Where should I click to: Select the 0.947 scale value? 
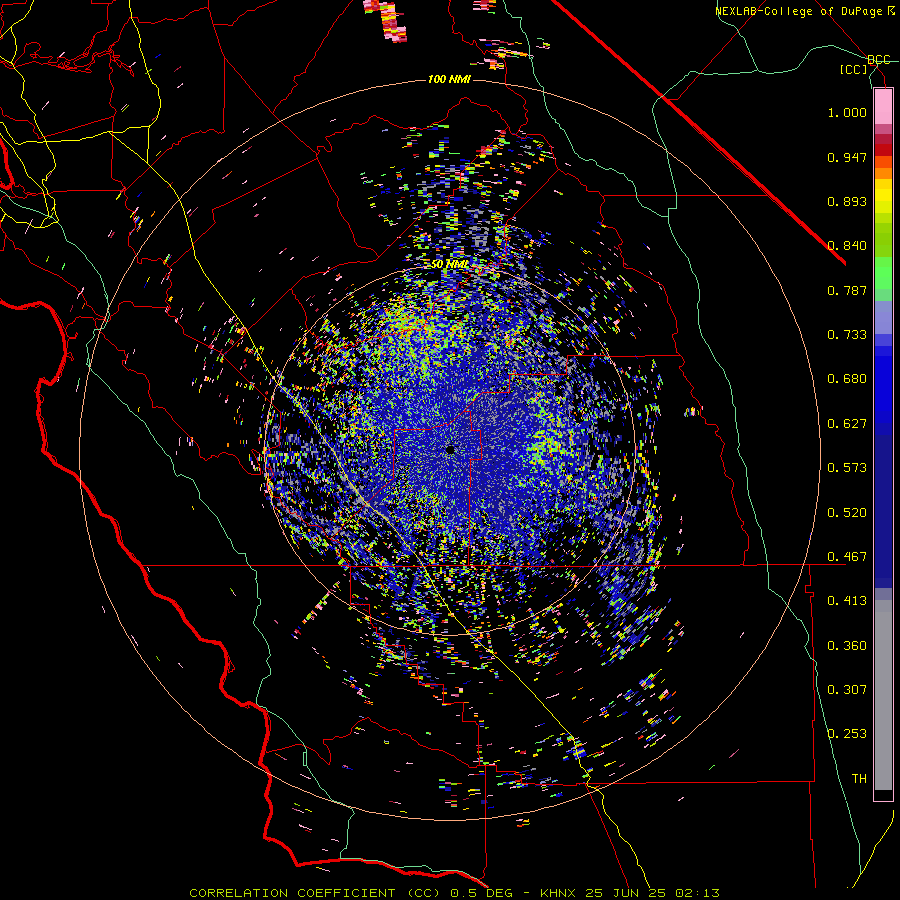847,157
